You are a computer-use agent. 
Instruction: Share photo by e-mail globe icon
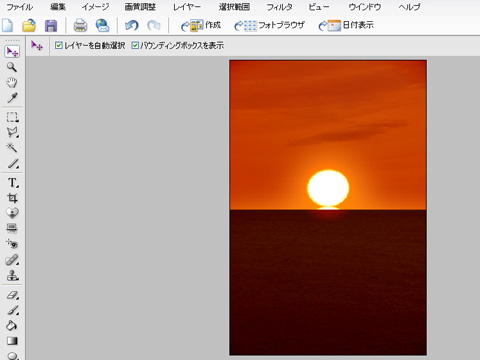[102, 25]
